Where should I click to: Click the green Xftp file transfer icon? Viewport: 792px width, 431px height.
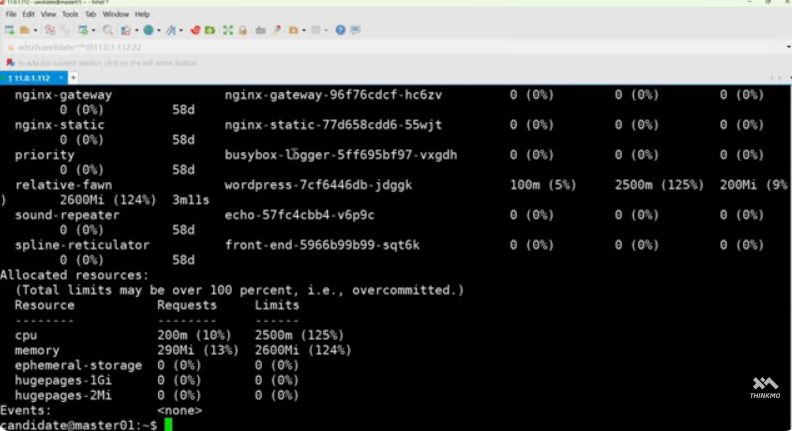[x=209, y=31]
